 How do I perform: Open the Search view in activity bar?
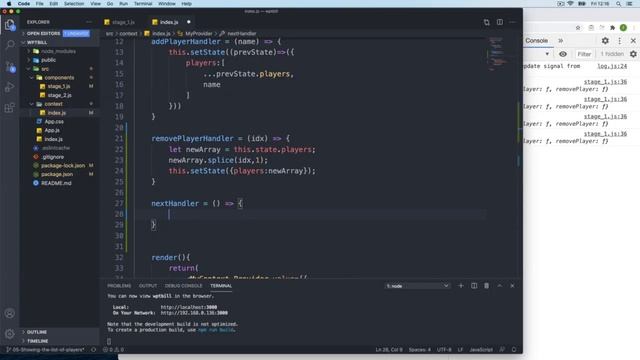10,44
